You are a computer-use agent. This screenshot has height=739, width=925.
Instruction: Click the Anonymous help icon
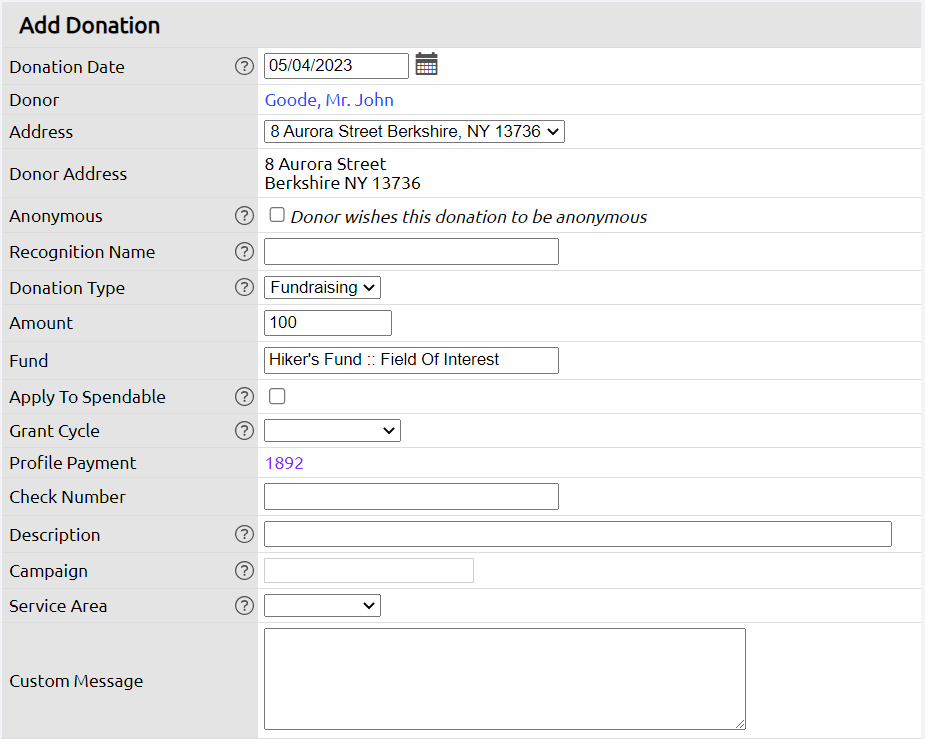244,215
